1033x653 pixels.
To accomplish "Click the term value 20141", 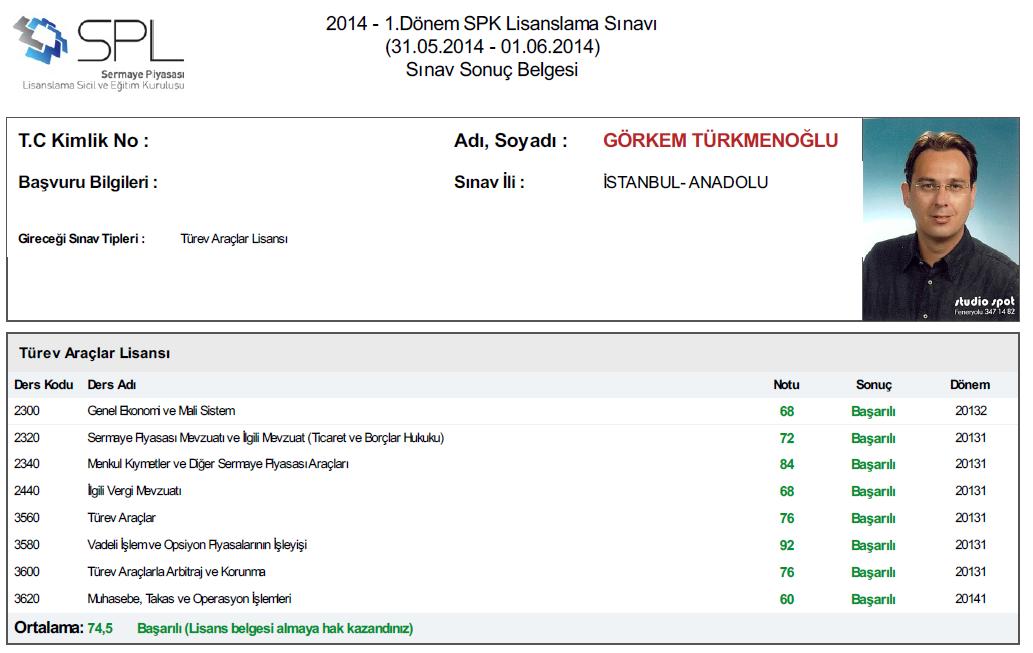I will click(x=970, y=599).
